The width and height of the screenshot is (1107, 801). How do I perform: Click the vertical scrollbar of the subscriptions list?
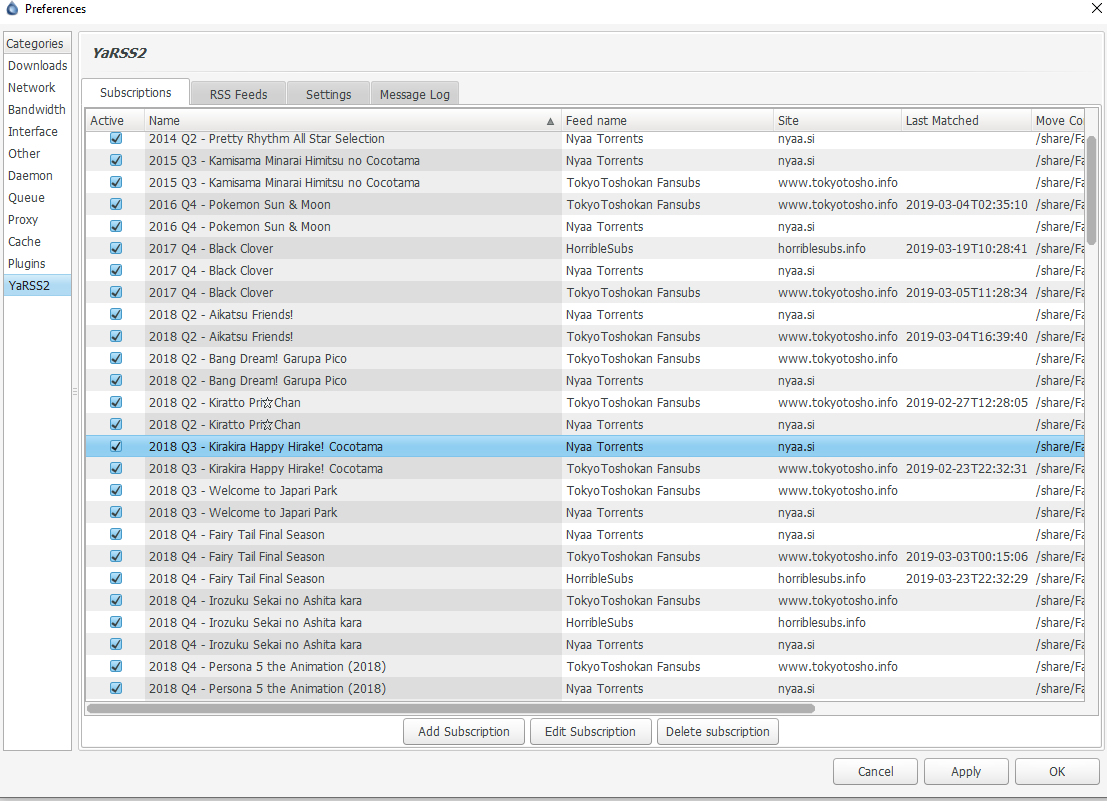point(1091,191)
